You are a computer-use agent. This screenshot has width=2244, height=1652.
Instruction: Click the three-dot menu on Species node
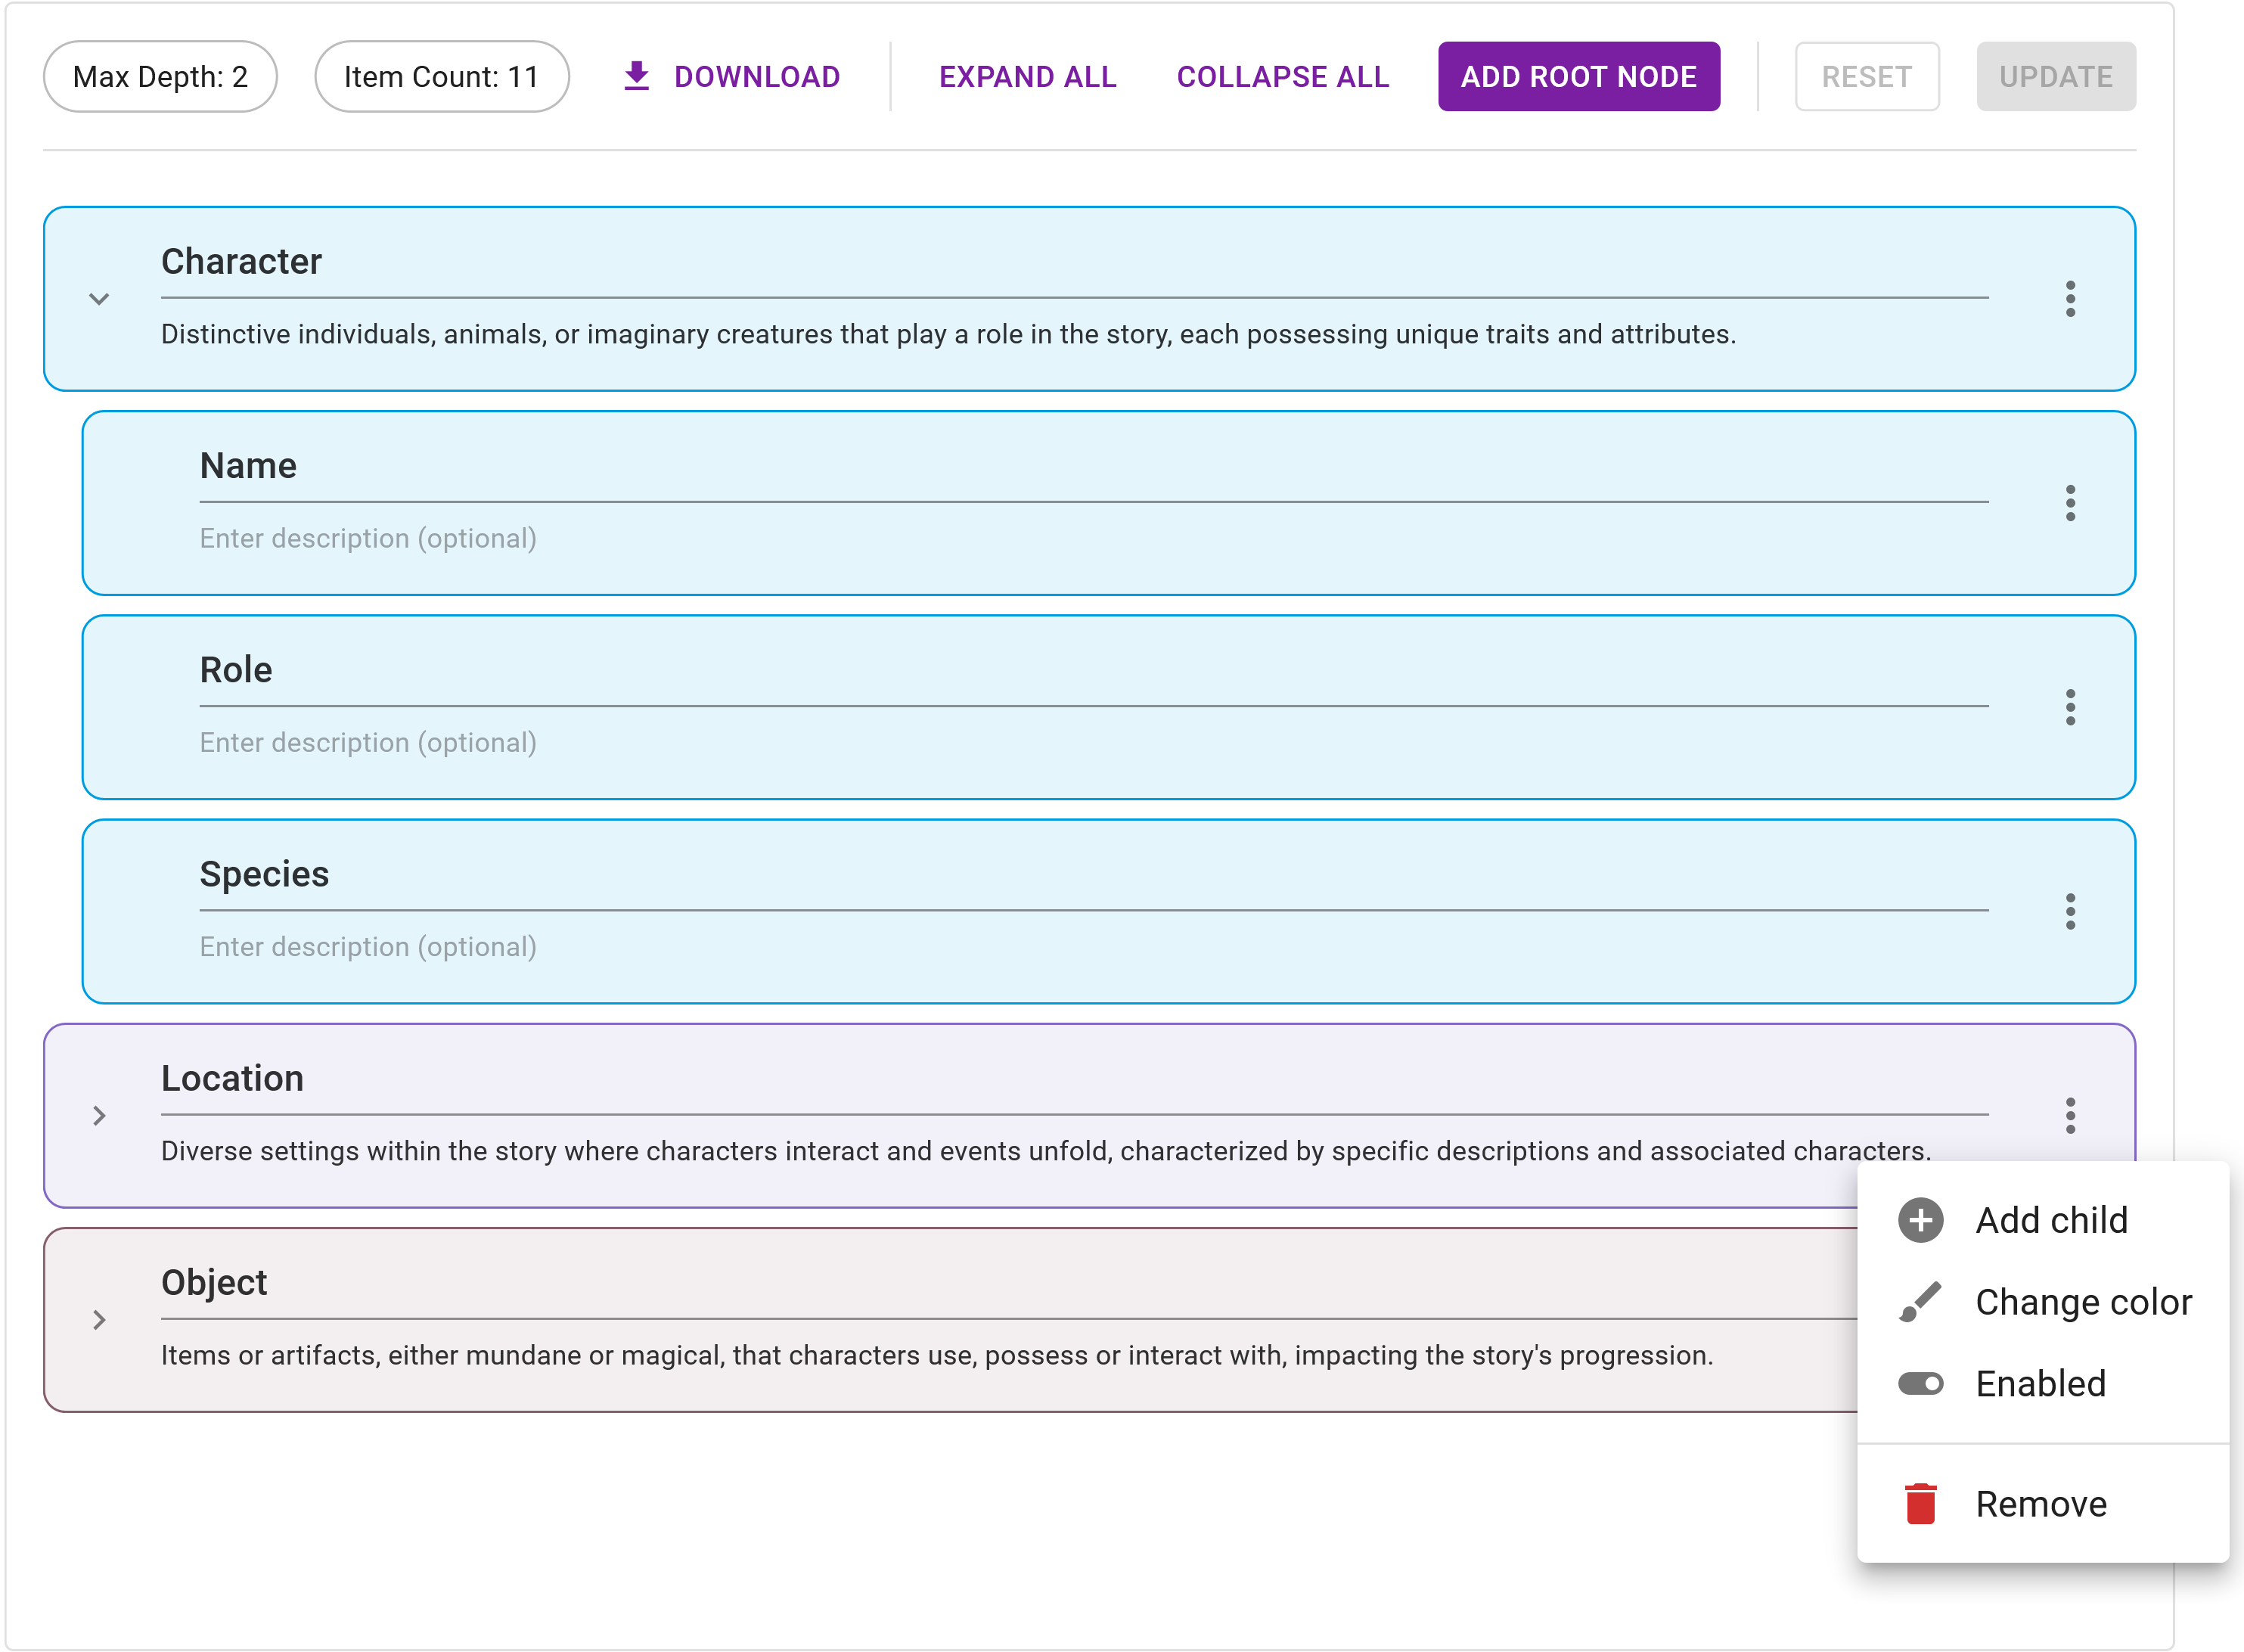[2070, 910]
